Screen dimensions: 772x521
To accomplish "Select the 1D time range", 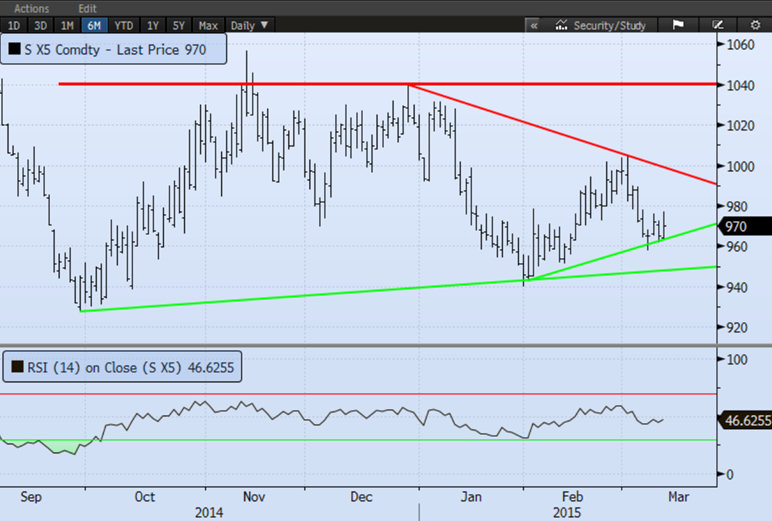I will (13, 24).
